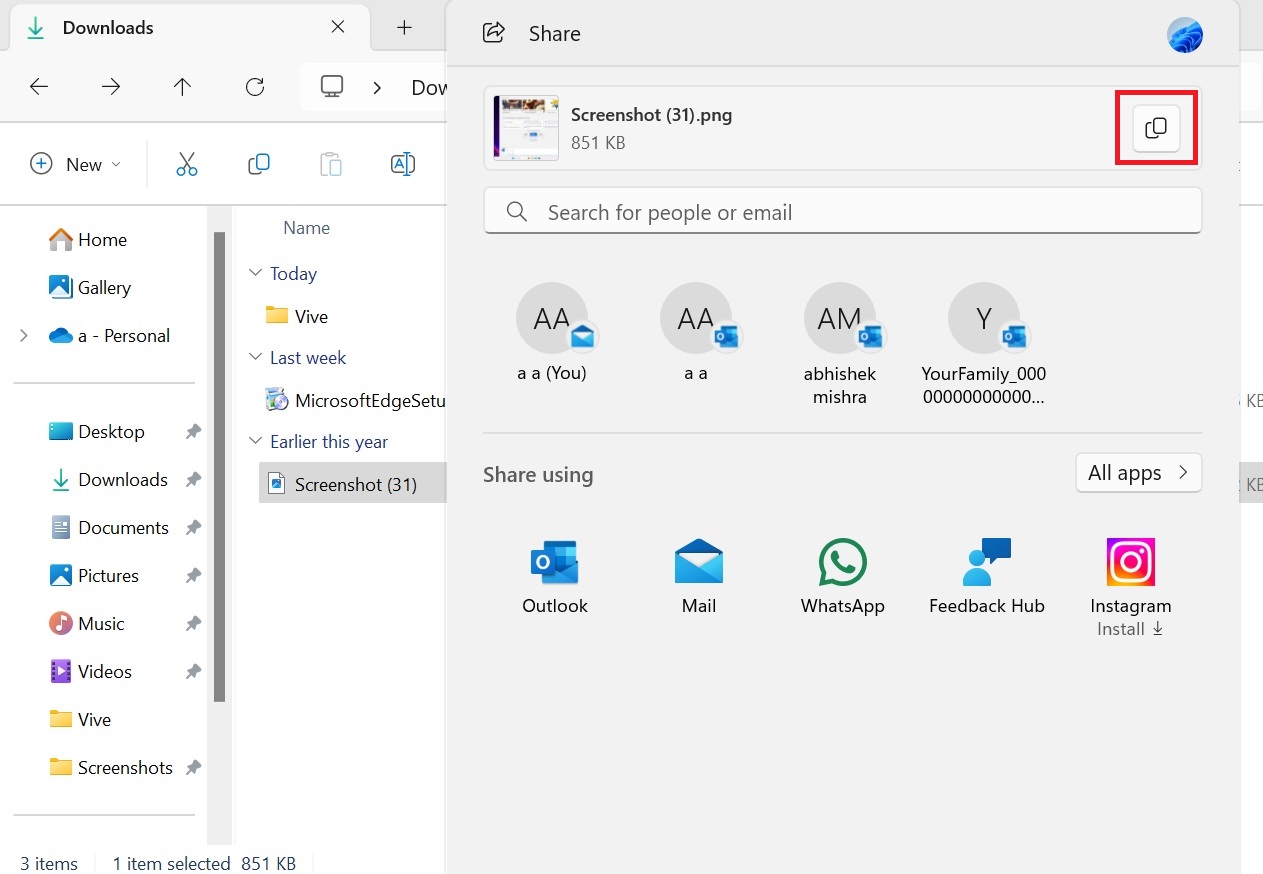This screenshot has width=1263, height=874.
Task: Go back with the left arrow
Action: pyautogui.click(x=39, y=87)
